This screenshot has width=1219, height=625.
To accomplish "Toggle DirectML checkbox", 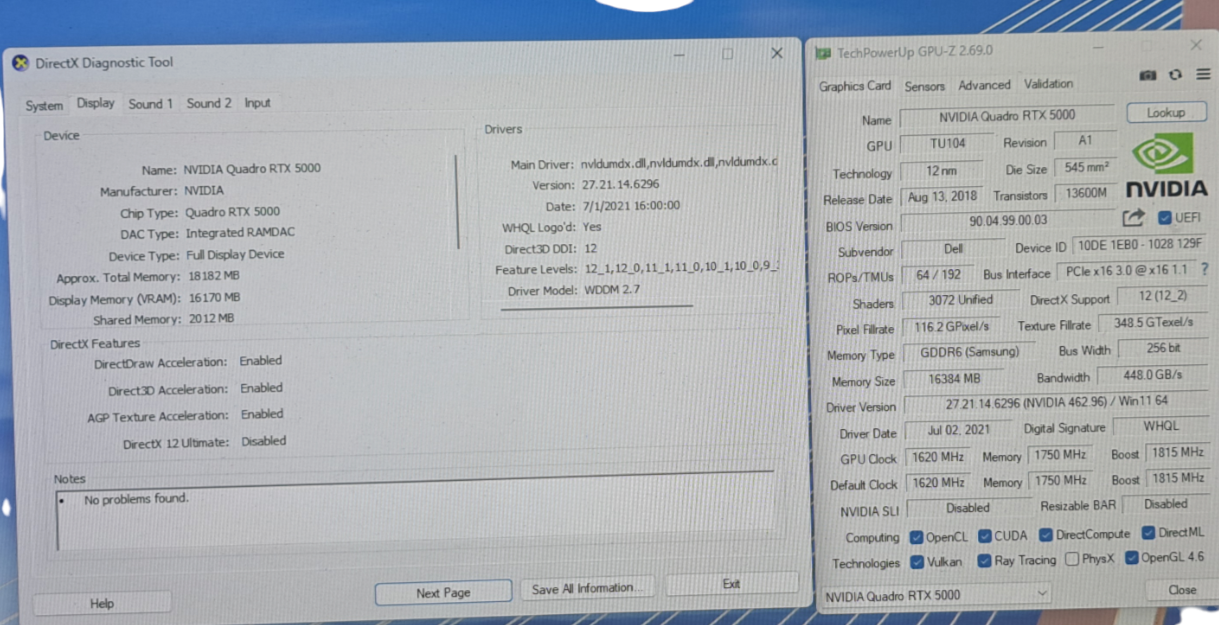I will point(1149,533).
